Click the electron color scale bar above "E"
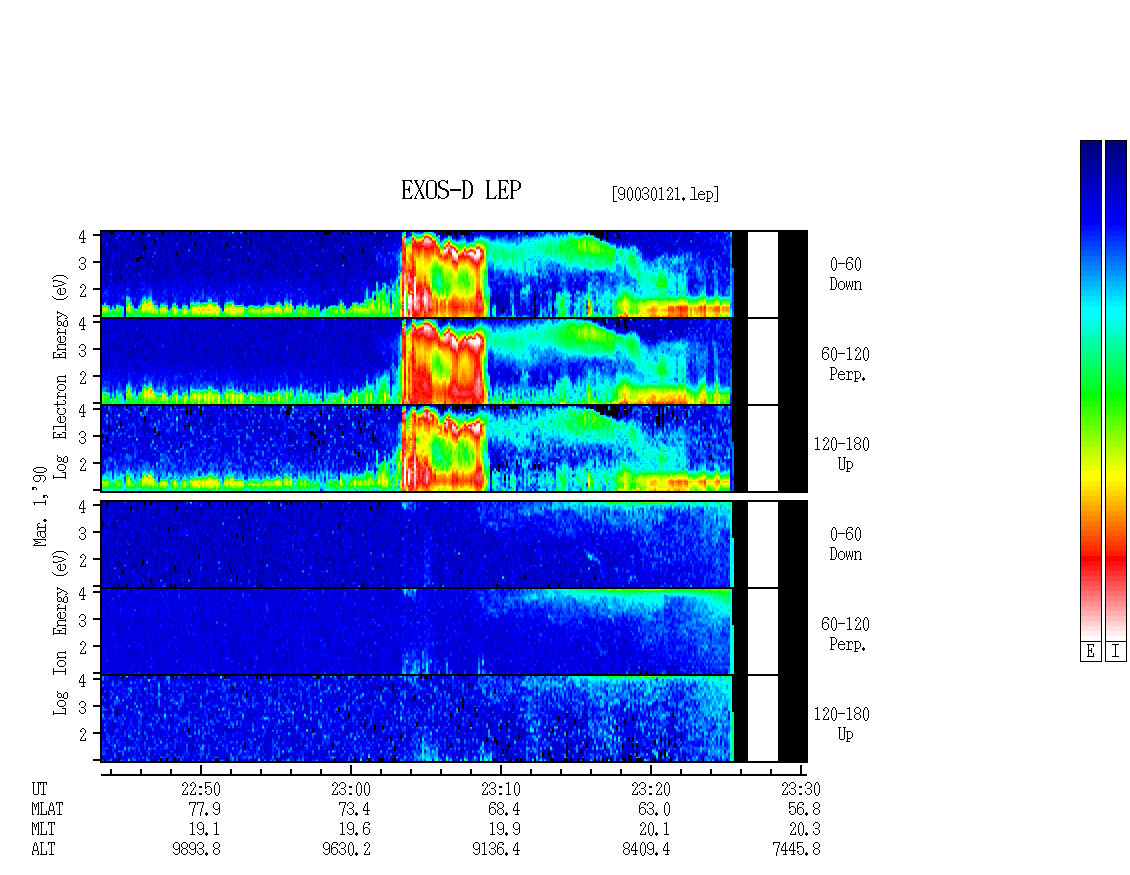Viewport: 1130px width, 875px height. coord(1090,390)
